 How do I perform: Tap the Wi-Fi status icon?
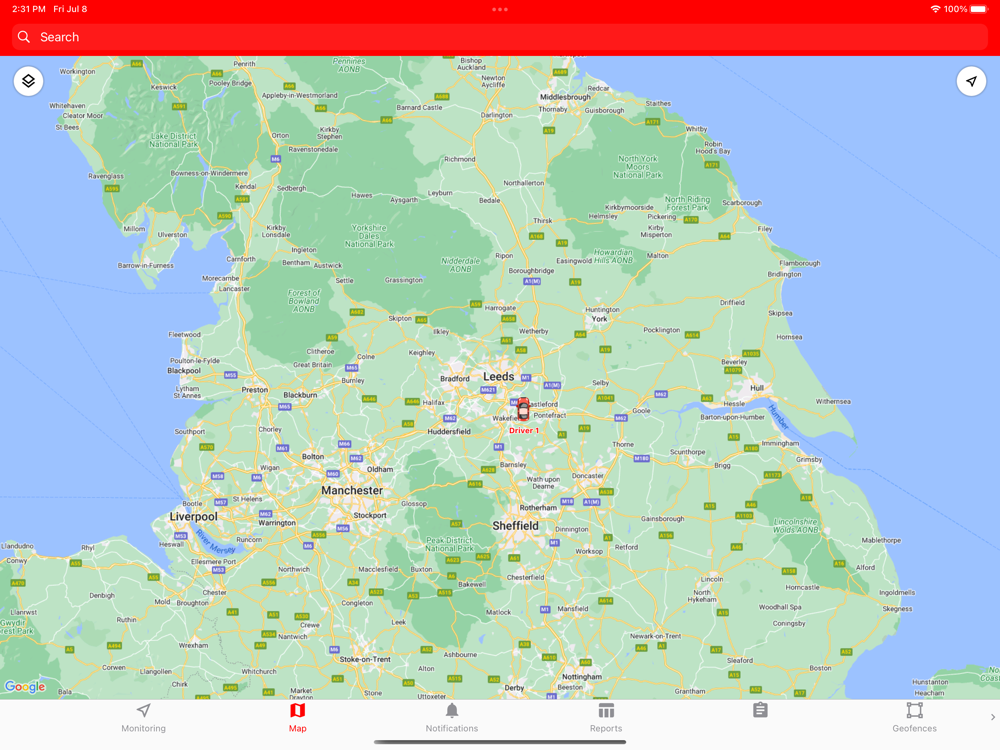935,9
